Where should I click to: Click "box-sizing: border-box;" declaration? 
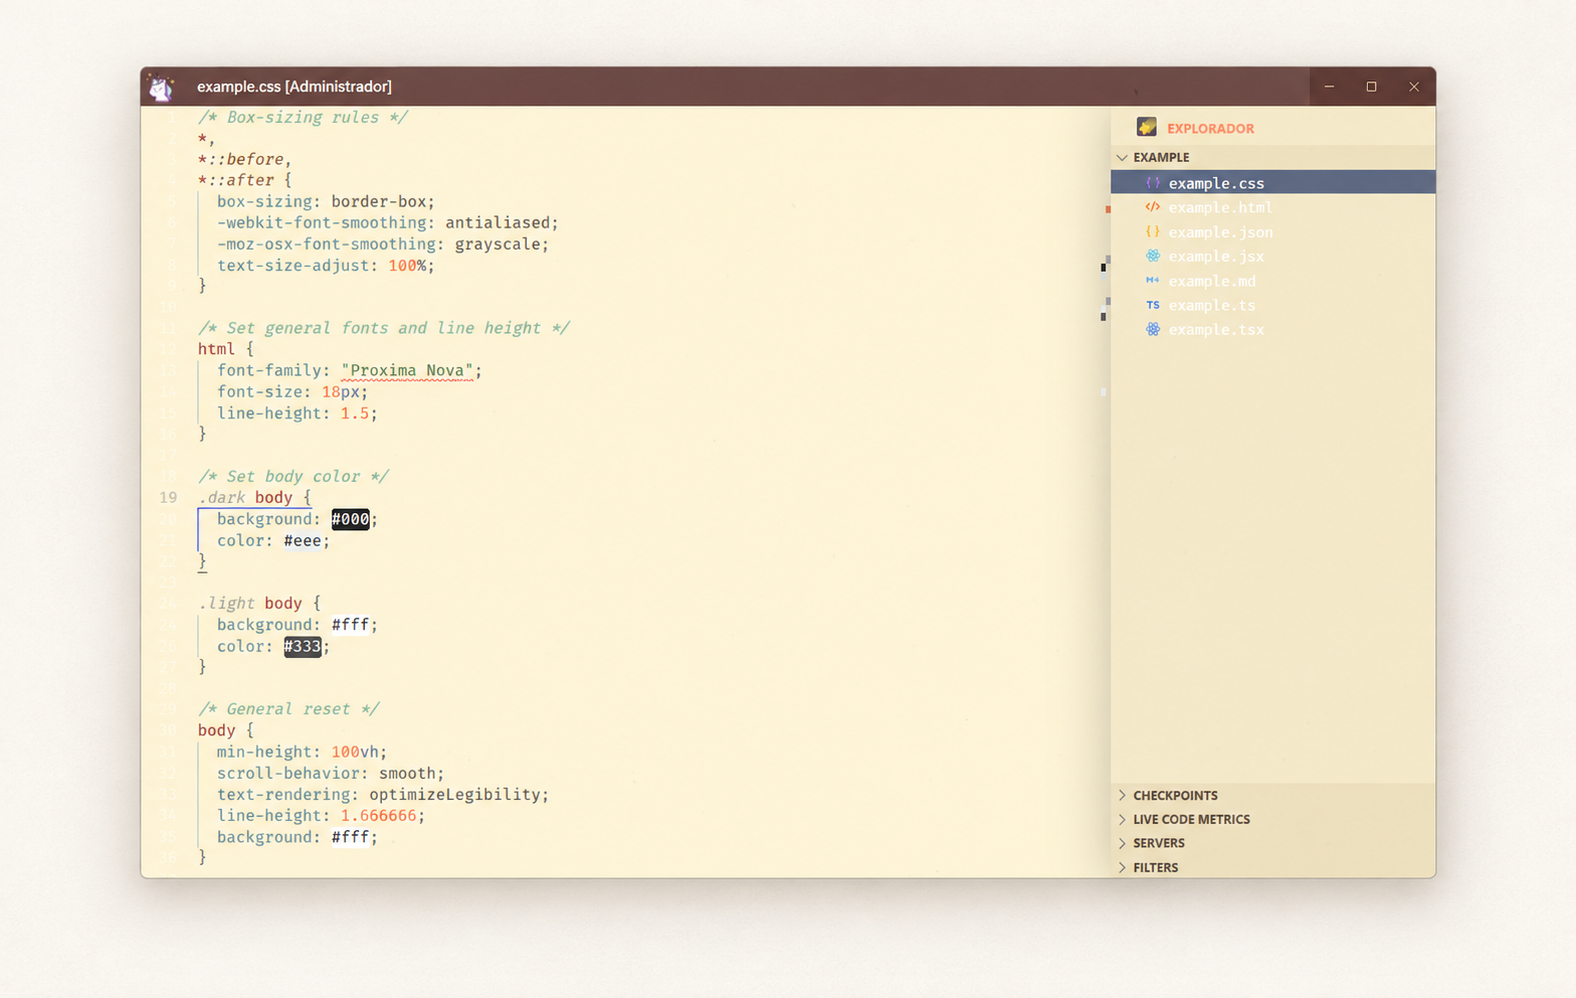(x=326, y=201)
